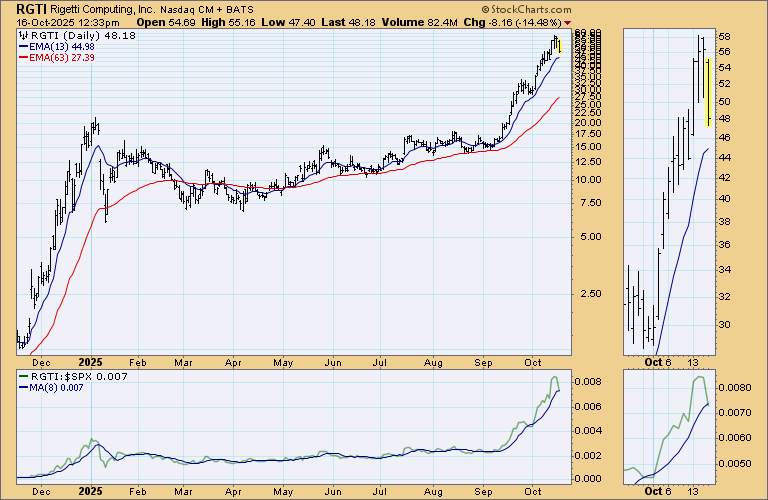This screenshot has height=500, width=768.
Task: Click the 'Oct' label on main chart axis
Action: [533, 363]
